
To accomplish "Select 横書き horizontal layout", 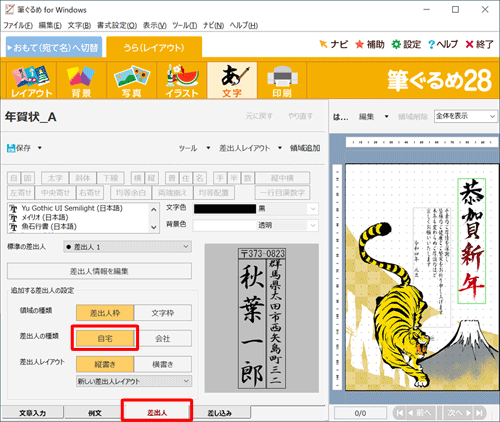I will click(x=163, y=364).
